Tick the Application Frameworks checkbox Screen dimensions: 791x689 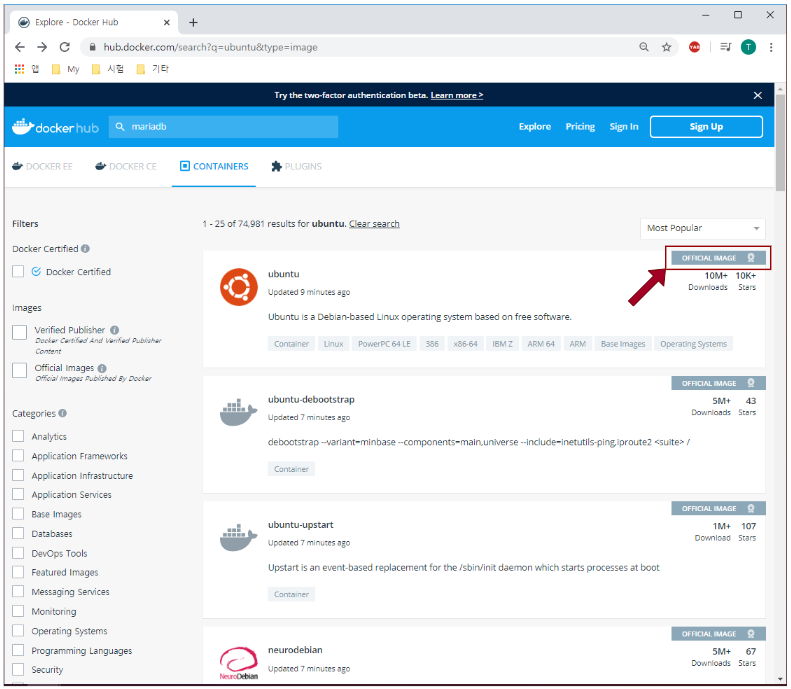click(x=18, y=455)
